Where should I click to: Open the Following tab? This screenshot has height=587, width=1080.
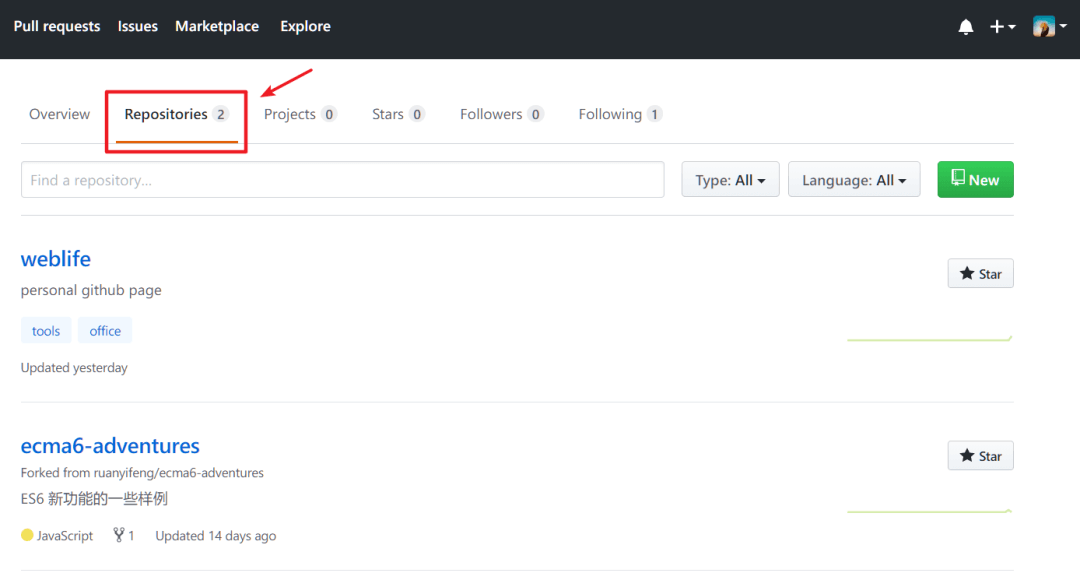click(x=620, y=114)
